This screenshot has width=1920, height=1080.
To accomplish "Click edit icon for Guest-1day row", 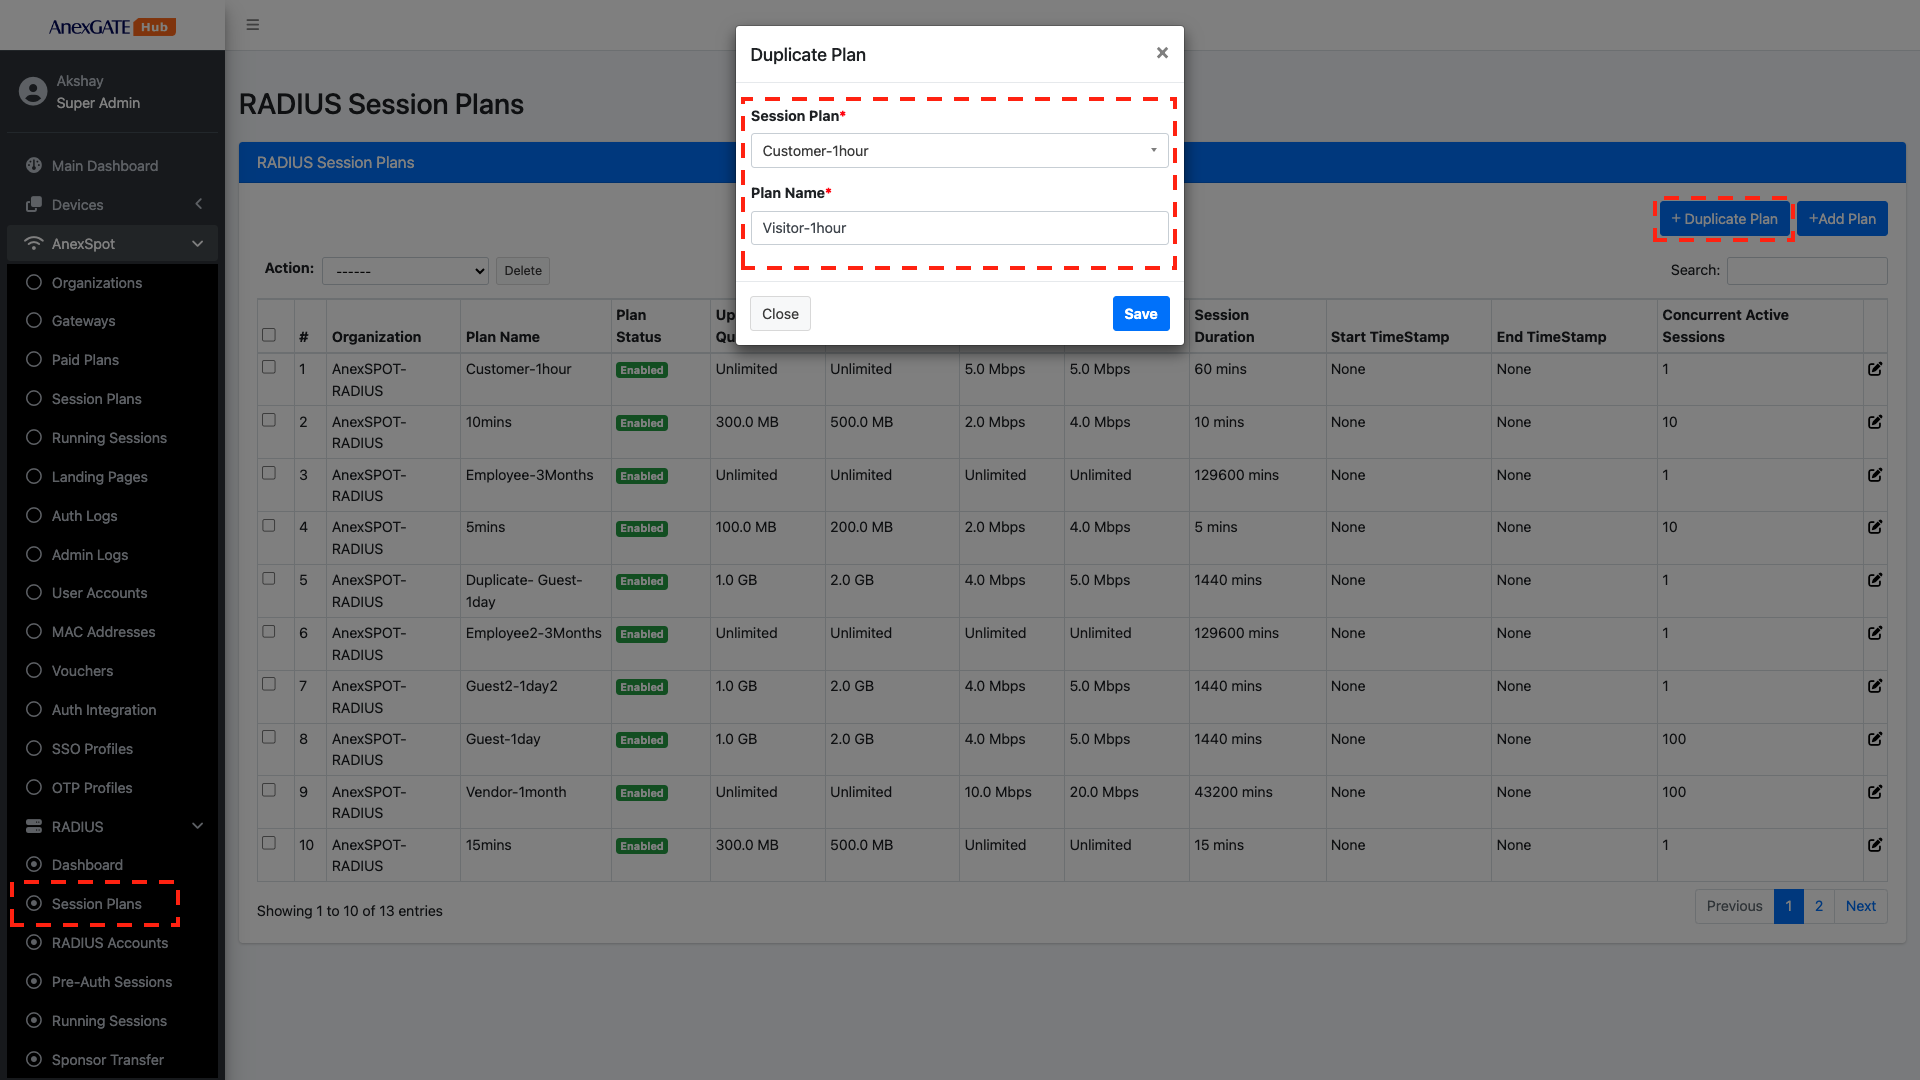I will pyautogui.click(x=1875, y=739).
